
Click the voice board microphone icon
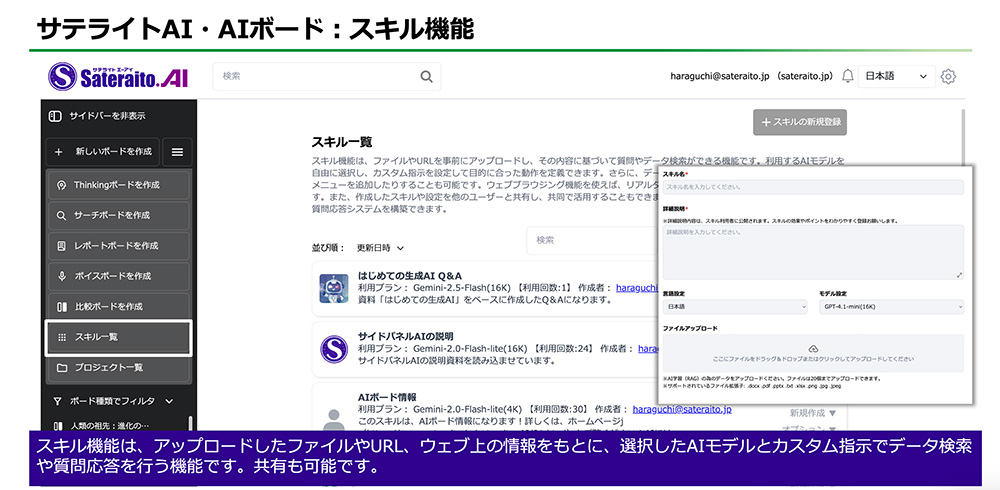[62, 276]
